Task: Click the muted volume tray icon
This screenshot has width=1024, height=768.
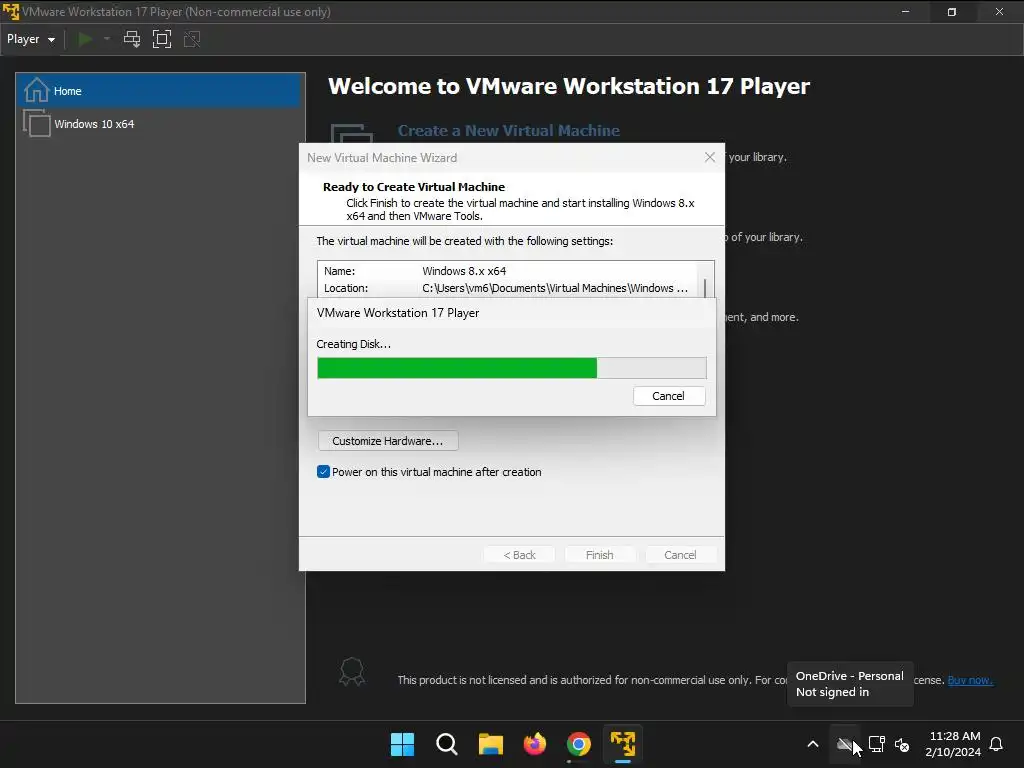Action: point(902,744)
